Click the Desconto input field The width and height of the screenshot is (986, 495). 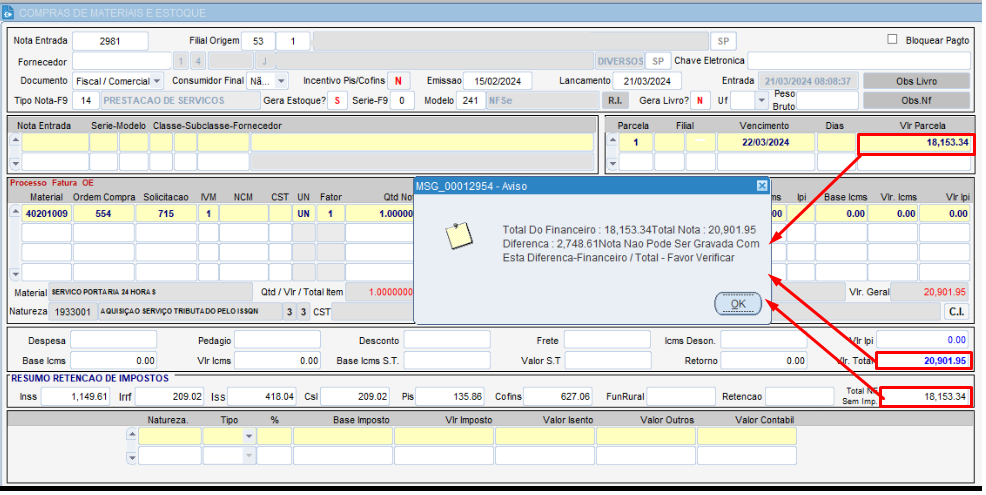(447, 340)
